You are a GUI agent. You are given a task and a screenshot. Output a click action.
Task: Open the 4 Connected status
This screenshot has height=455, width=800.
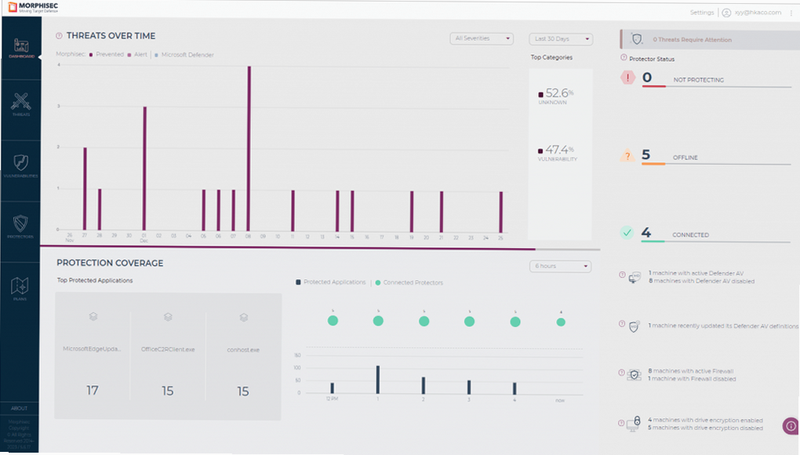(706, 233)
